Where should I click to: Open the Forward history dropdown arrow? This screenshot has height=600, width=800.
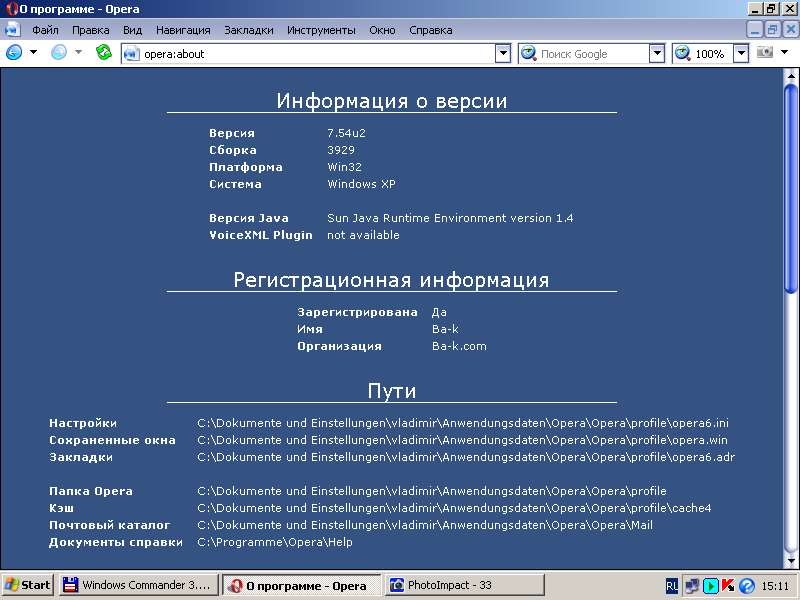point(79,52)
